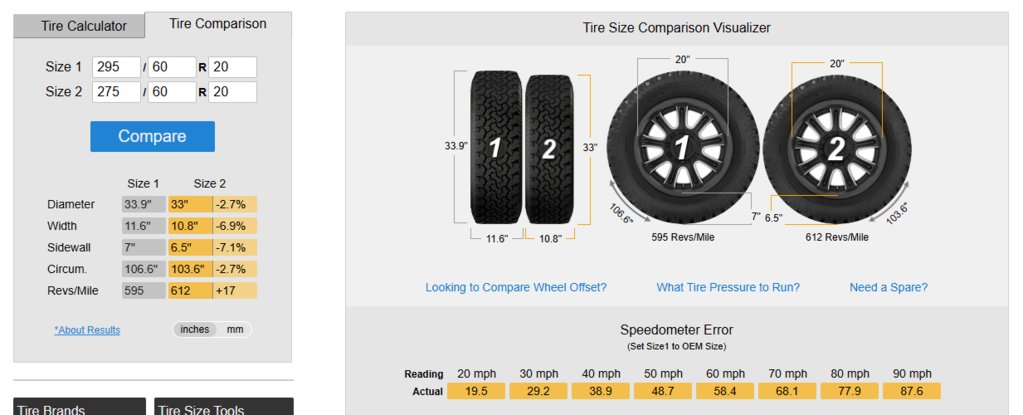This screenshot has height=415, width=1023.
Task: Click Size 1 aspect ratio field
Action: 172,67
